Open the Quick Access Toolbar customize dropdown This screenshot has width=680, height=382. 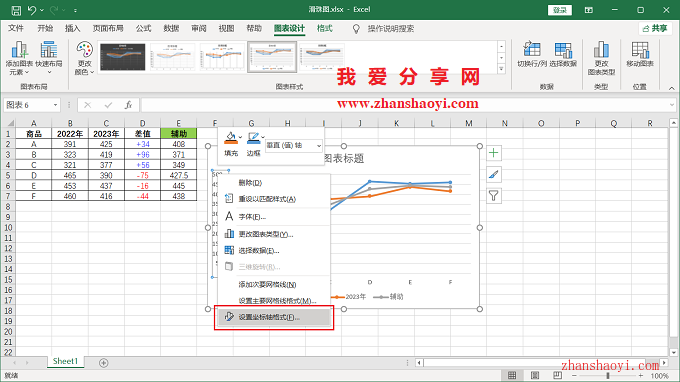[x=75, y=10]
